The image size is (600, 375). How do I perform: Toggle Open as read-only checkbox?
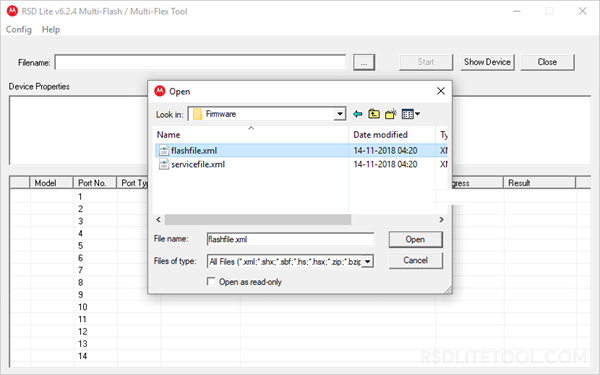tap(211, 282)
